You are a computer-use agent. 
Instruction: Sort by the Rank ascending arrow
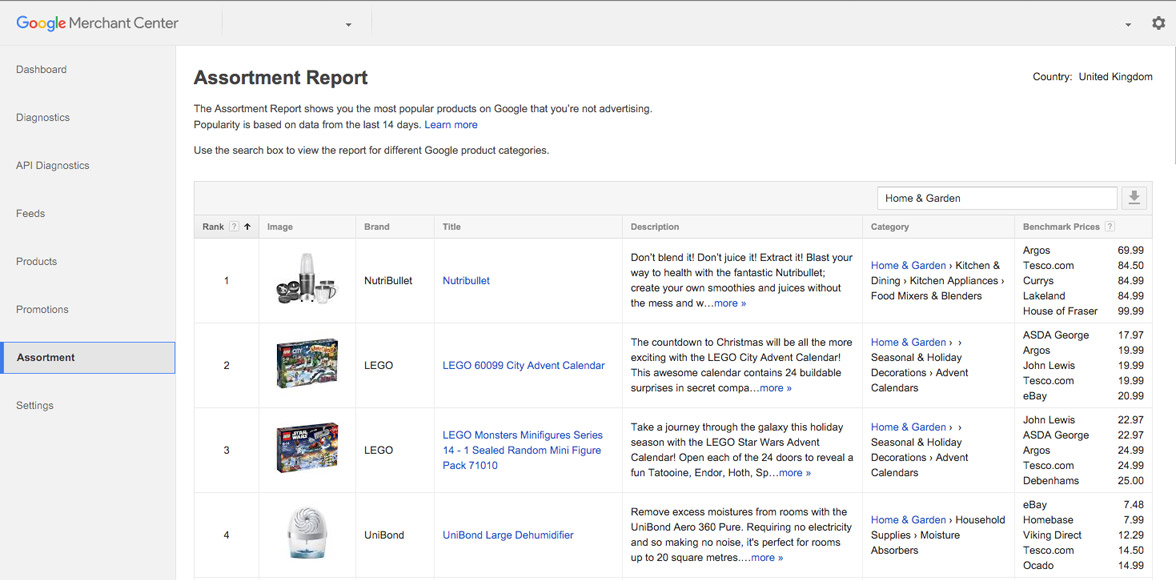(x=247, y=227)
